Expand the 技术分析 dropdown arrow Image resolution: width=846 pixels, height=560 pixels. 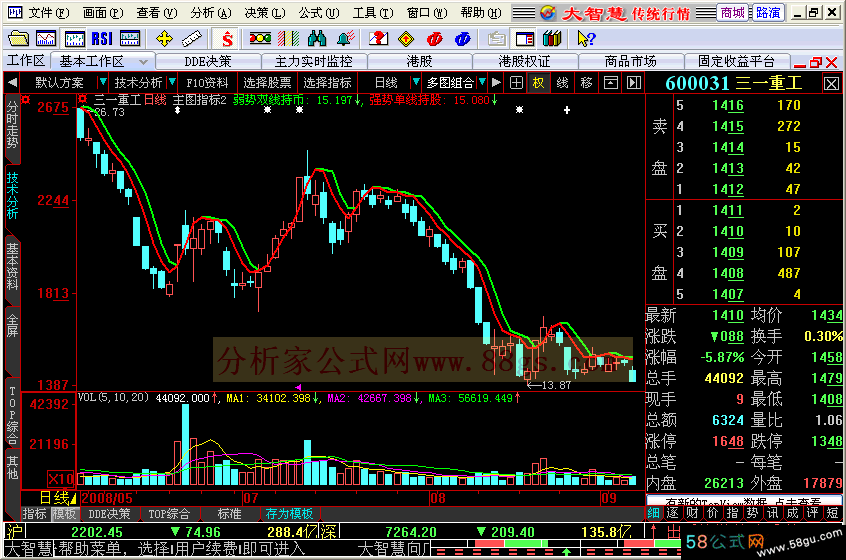click(x=172, y=82)
